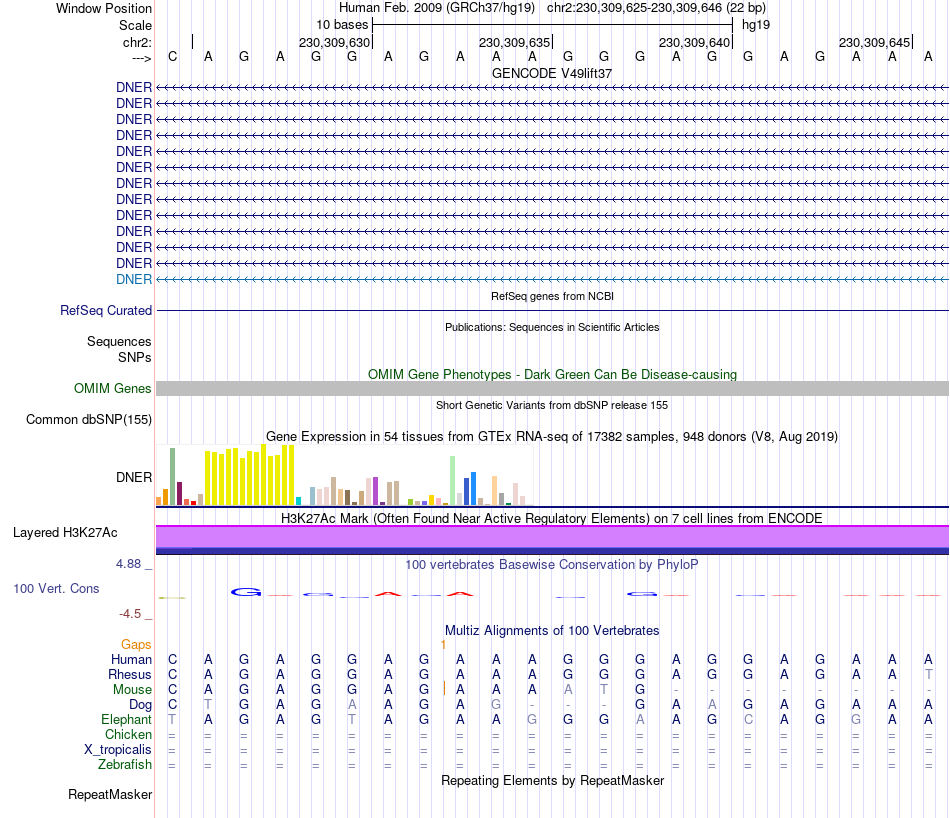
Task: Click the Common dbSNP(155) label
Action: click(89, 419)
